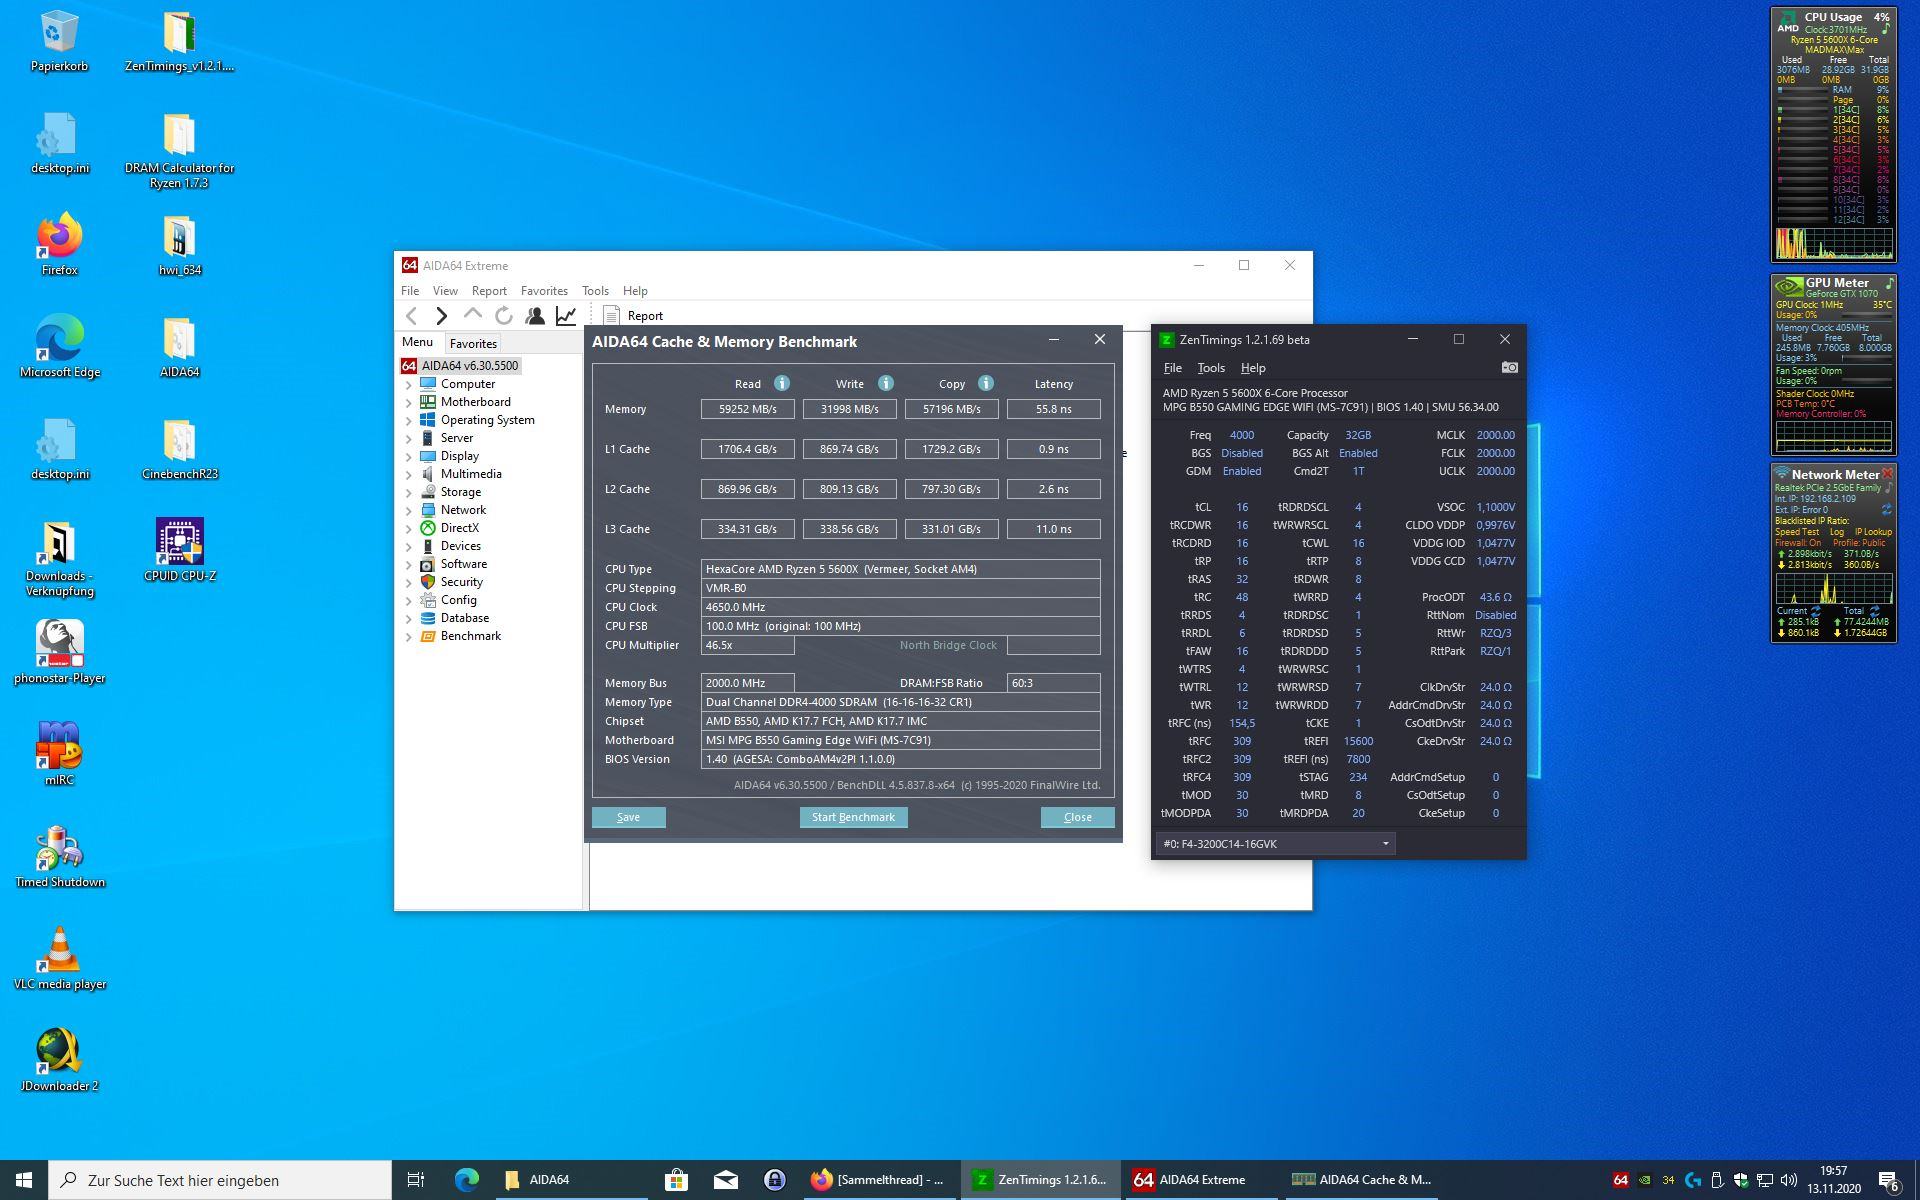Open the Firefox desktop shortcut
Screen dimensions: 1920x1200
pyautogui.click(x=59, y=245)
